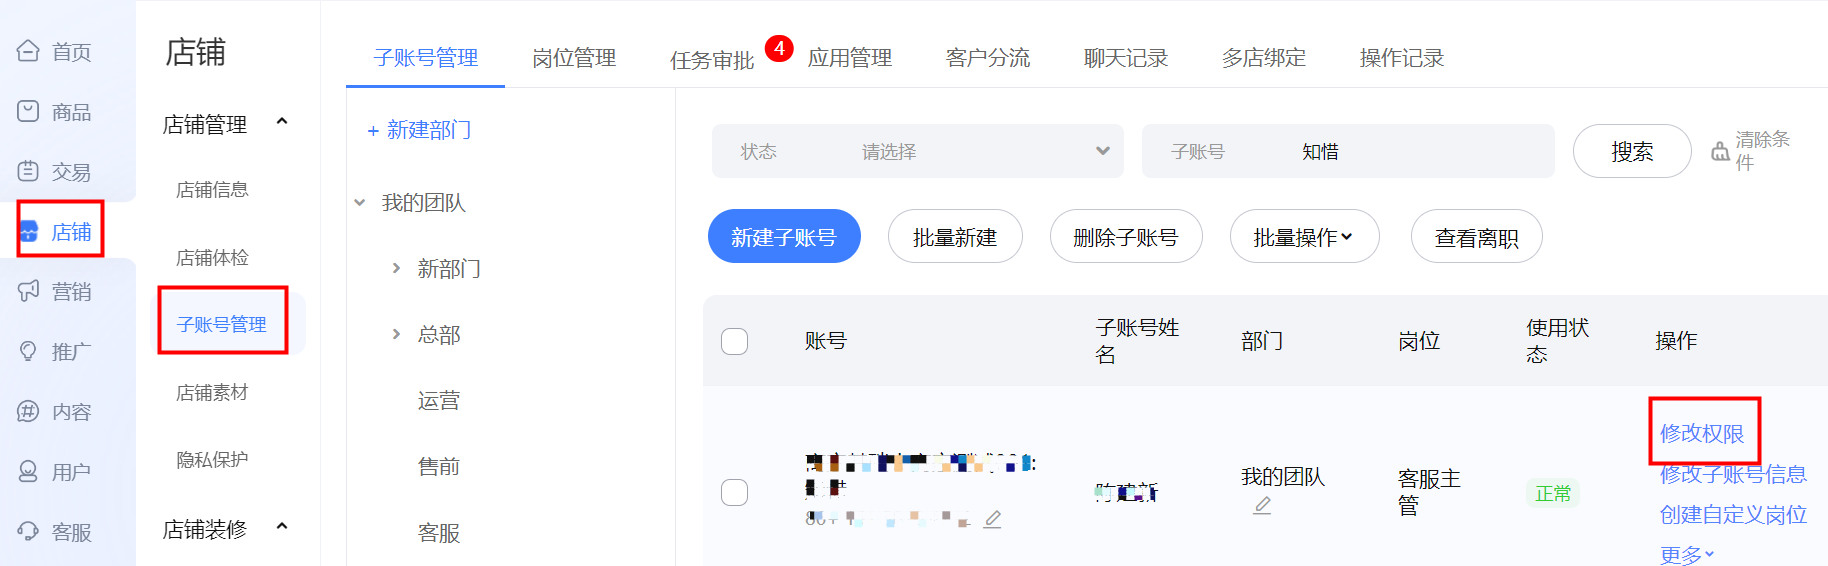The image size is (1828, 566).
Task: Select the 营销 megaphone icon
Action: 28,291
